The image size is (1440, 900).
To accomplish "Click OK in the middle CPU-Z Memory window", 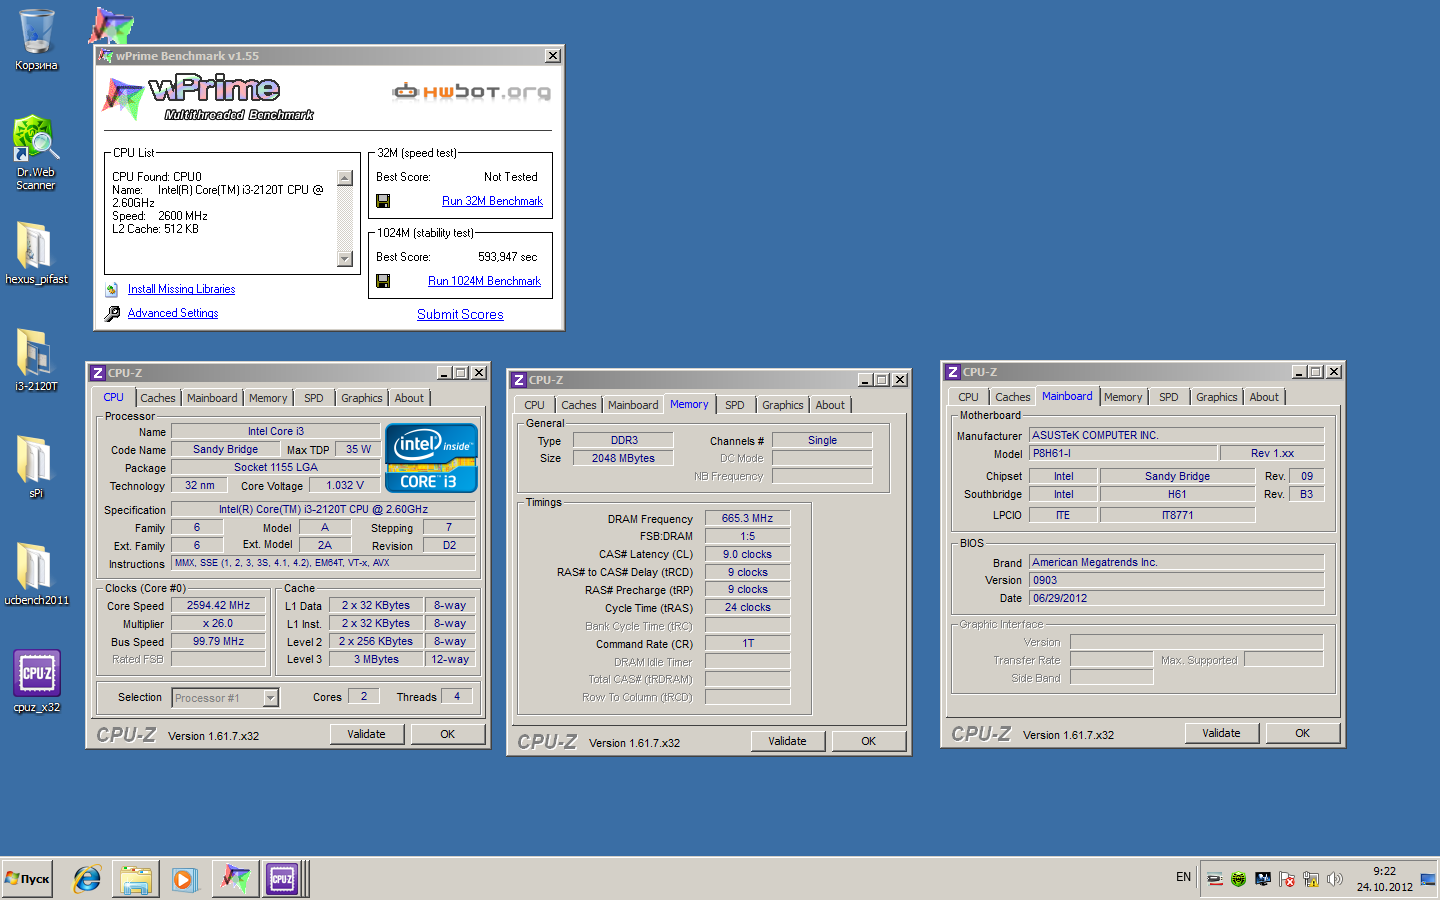I will 868,741.
